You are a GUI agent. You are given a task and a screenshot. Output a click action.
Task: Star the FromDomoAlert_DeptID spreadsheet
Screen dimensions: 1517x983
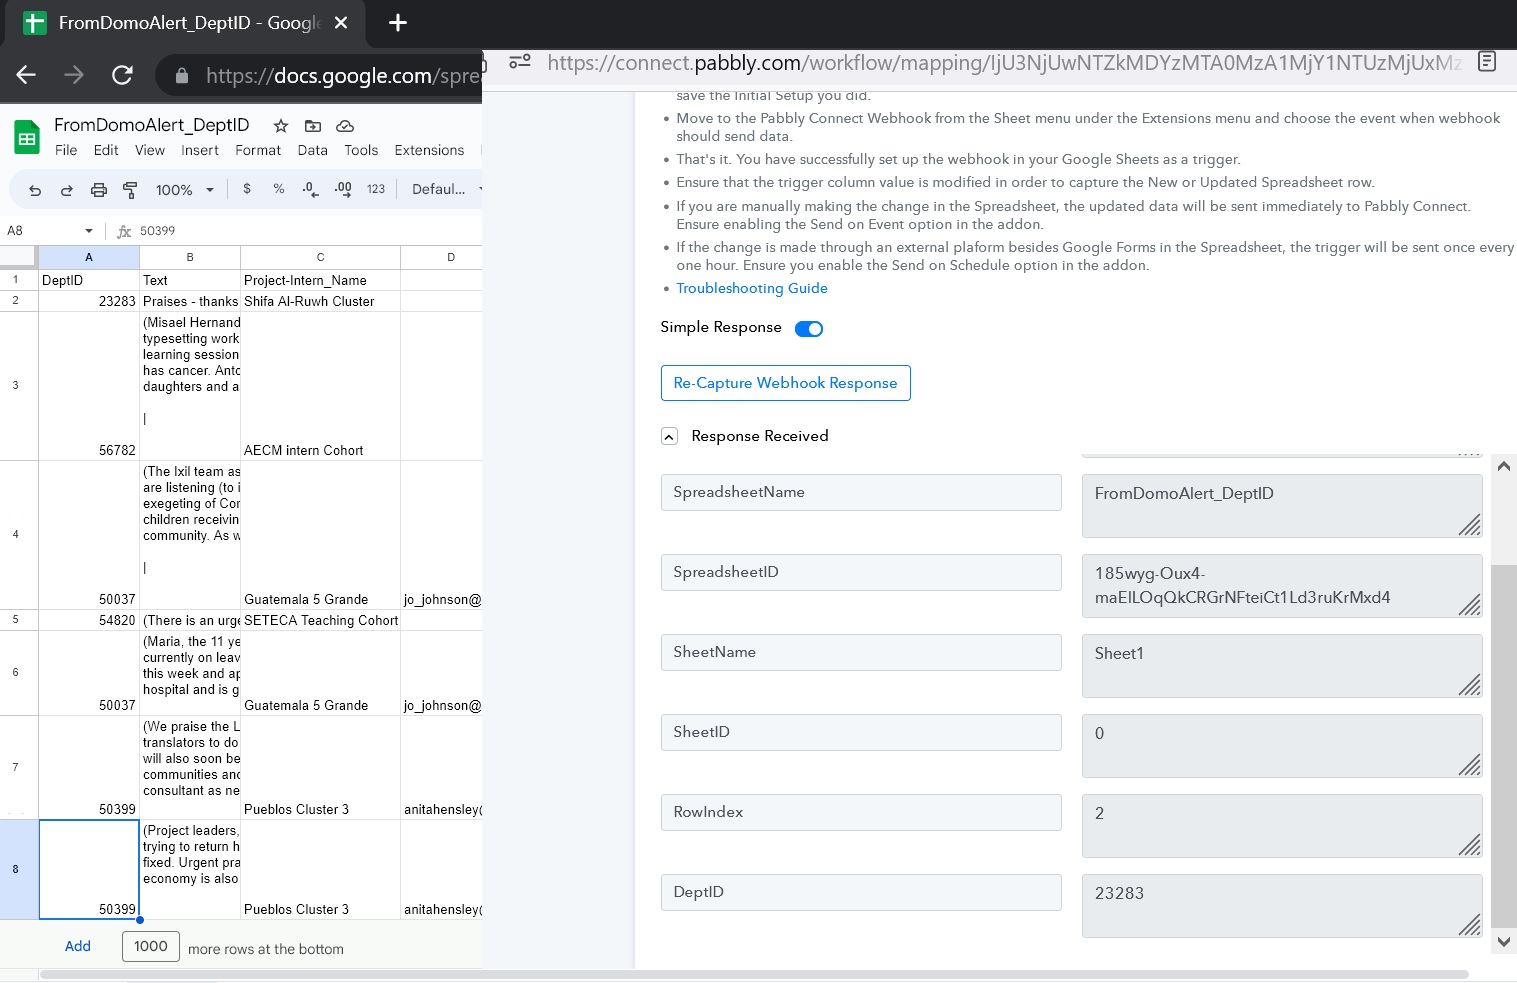[281, 126]
